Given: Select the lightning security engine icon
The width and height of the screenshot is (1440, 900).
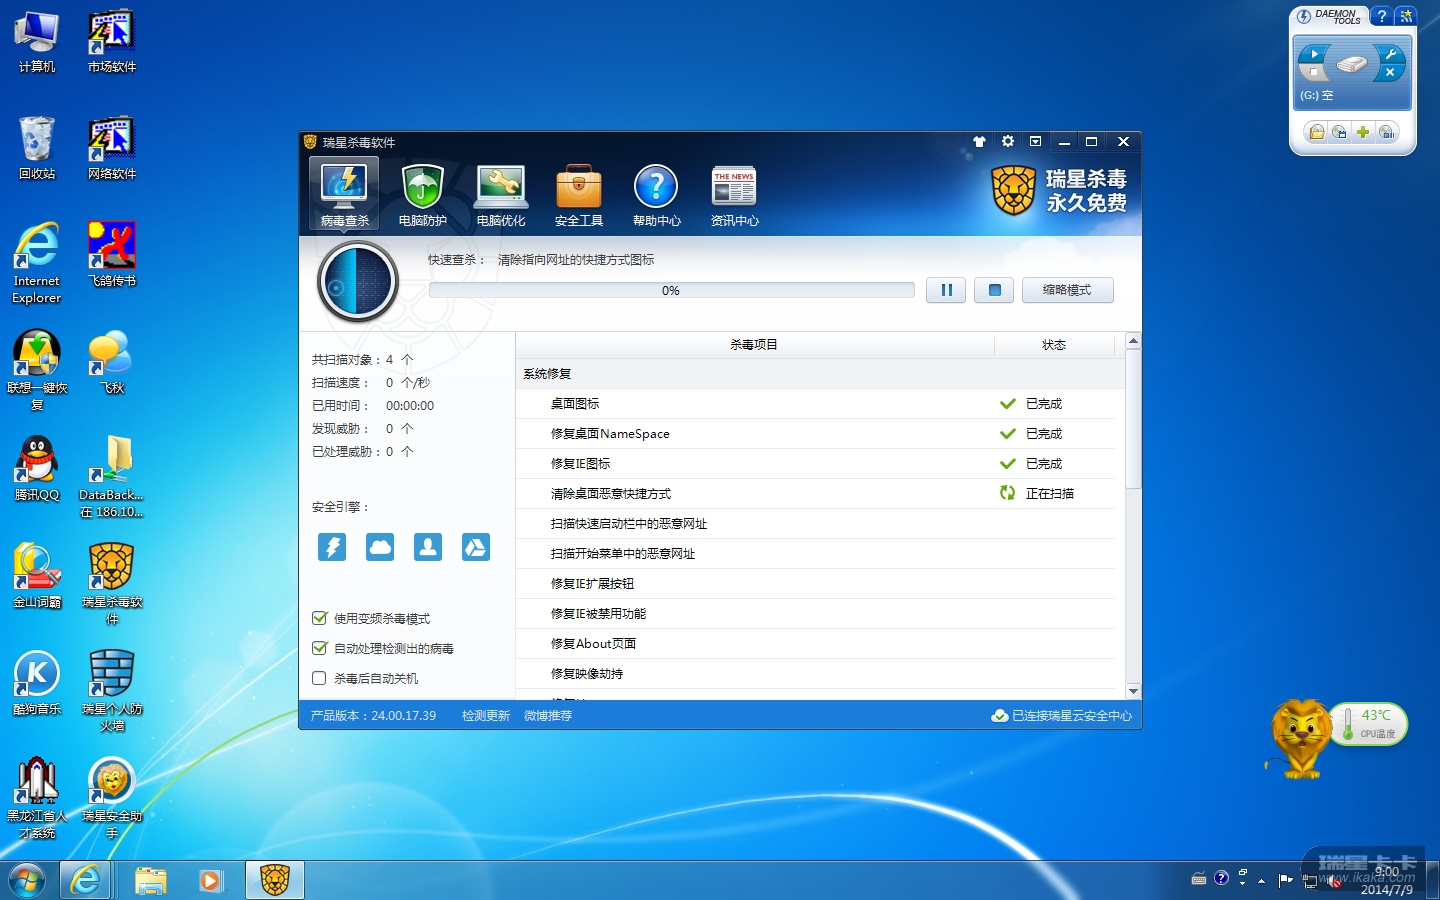Looking at the screenshot, I should tap(332, 547).
